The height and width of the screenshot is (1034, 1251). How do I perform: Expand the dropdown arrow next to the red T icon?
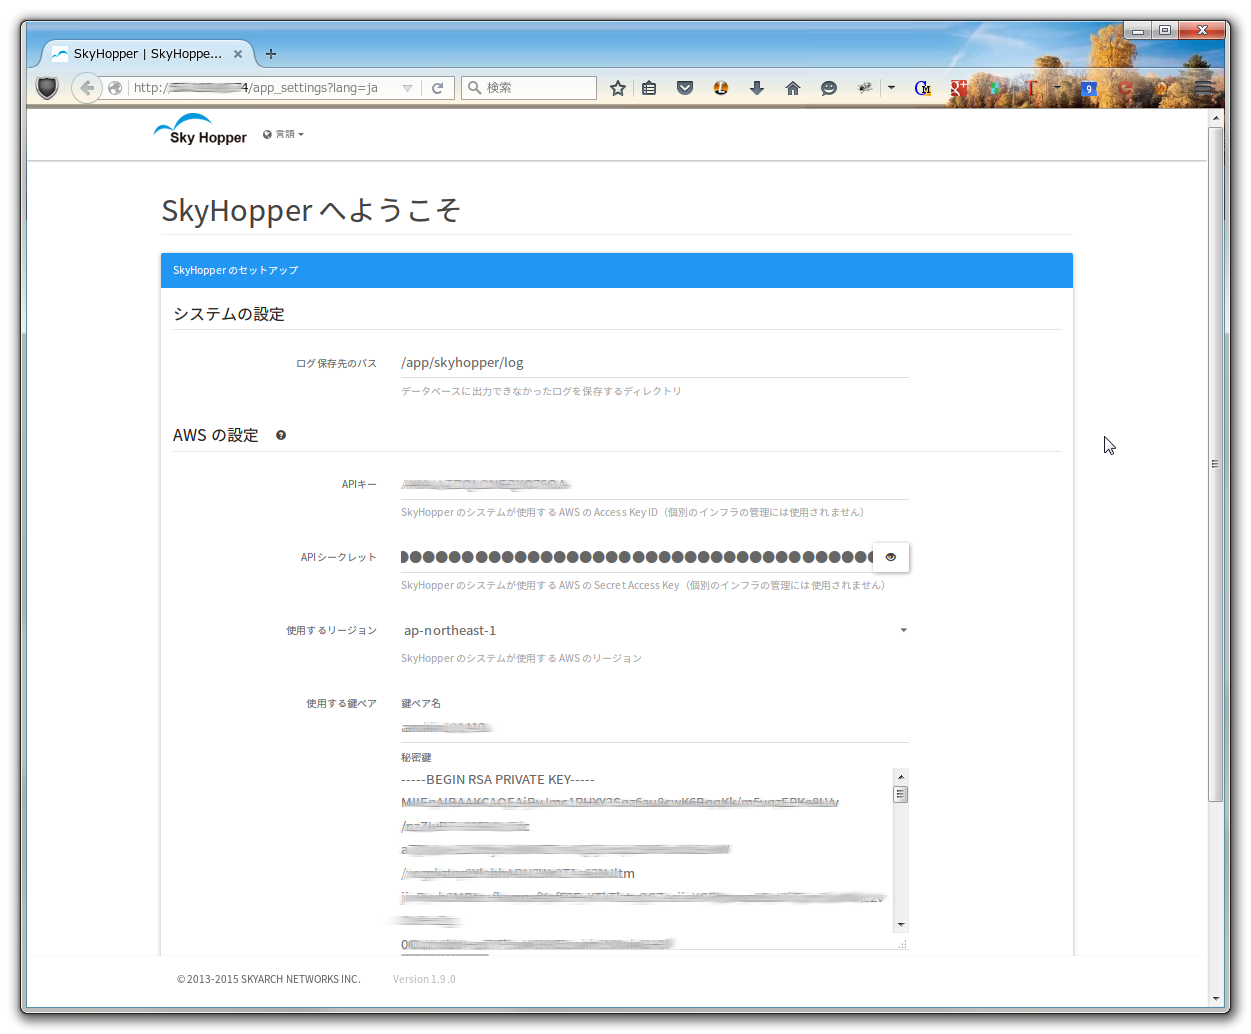[1057, 88]
